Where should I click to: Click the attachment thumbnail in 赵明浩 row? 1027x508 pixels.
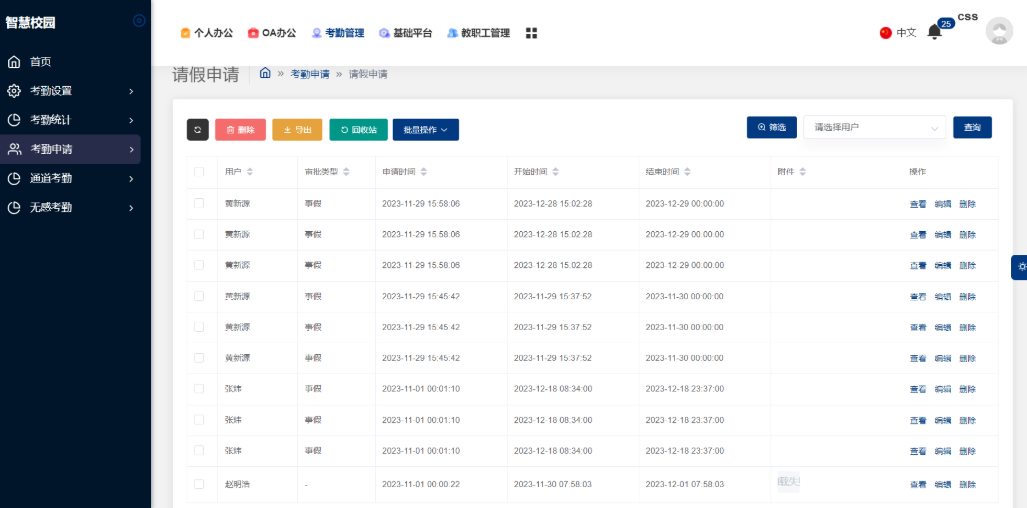pyautogui.click(x=789, y=482)
